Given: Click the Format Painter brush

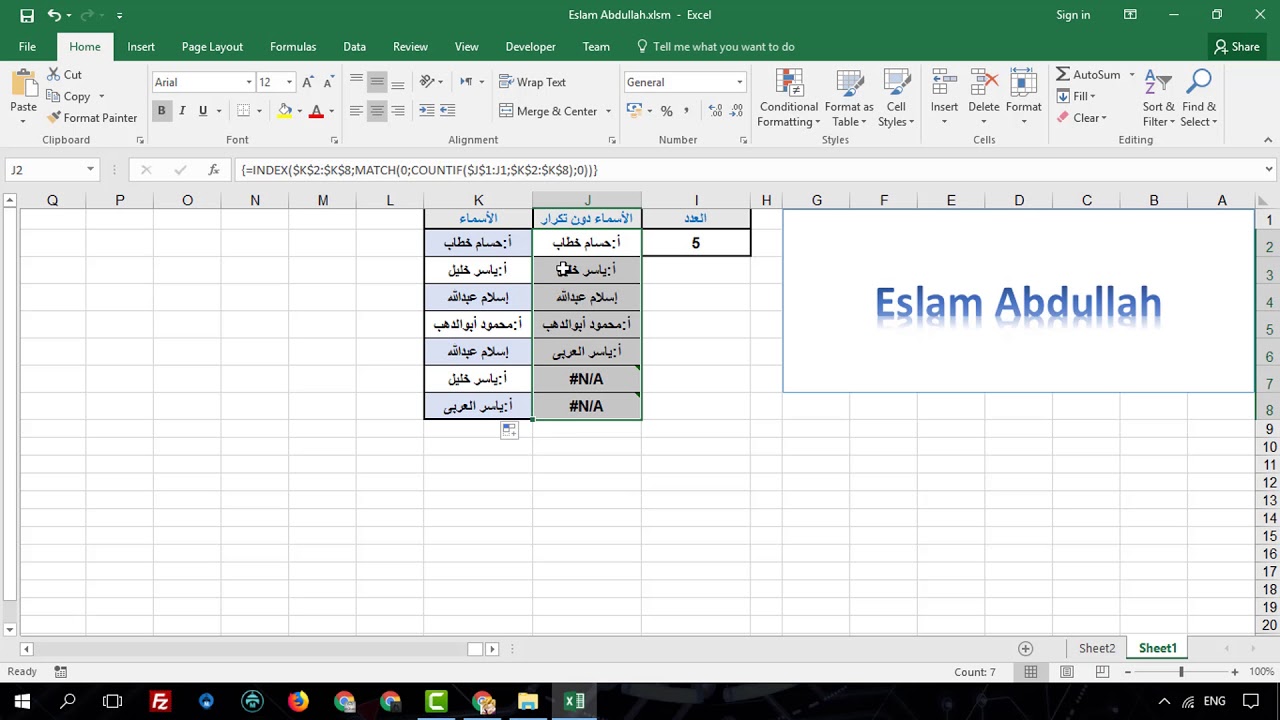Looking at the screenshot, I should [x=53, y=118].
